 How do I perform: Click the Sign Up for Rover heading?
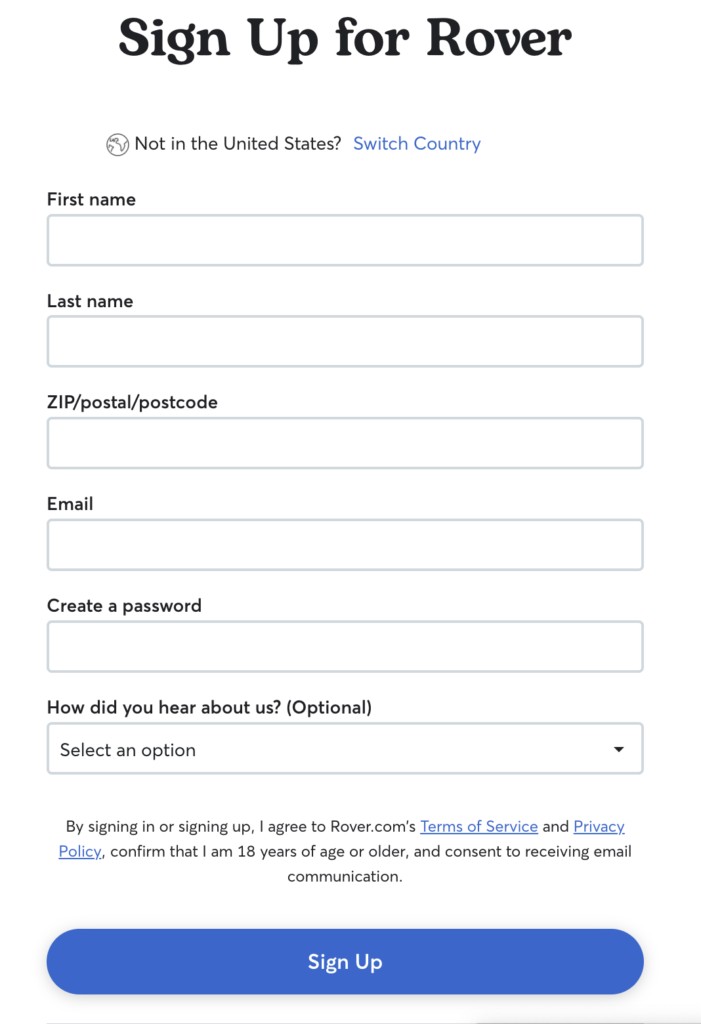point(345,39)
